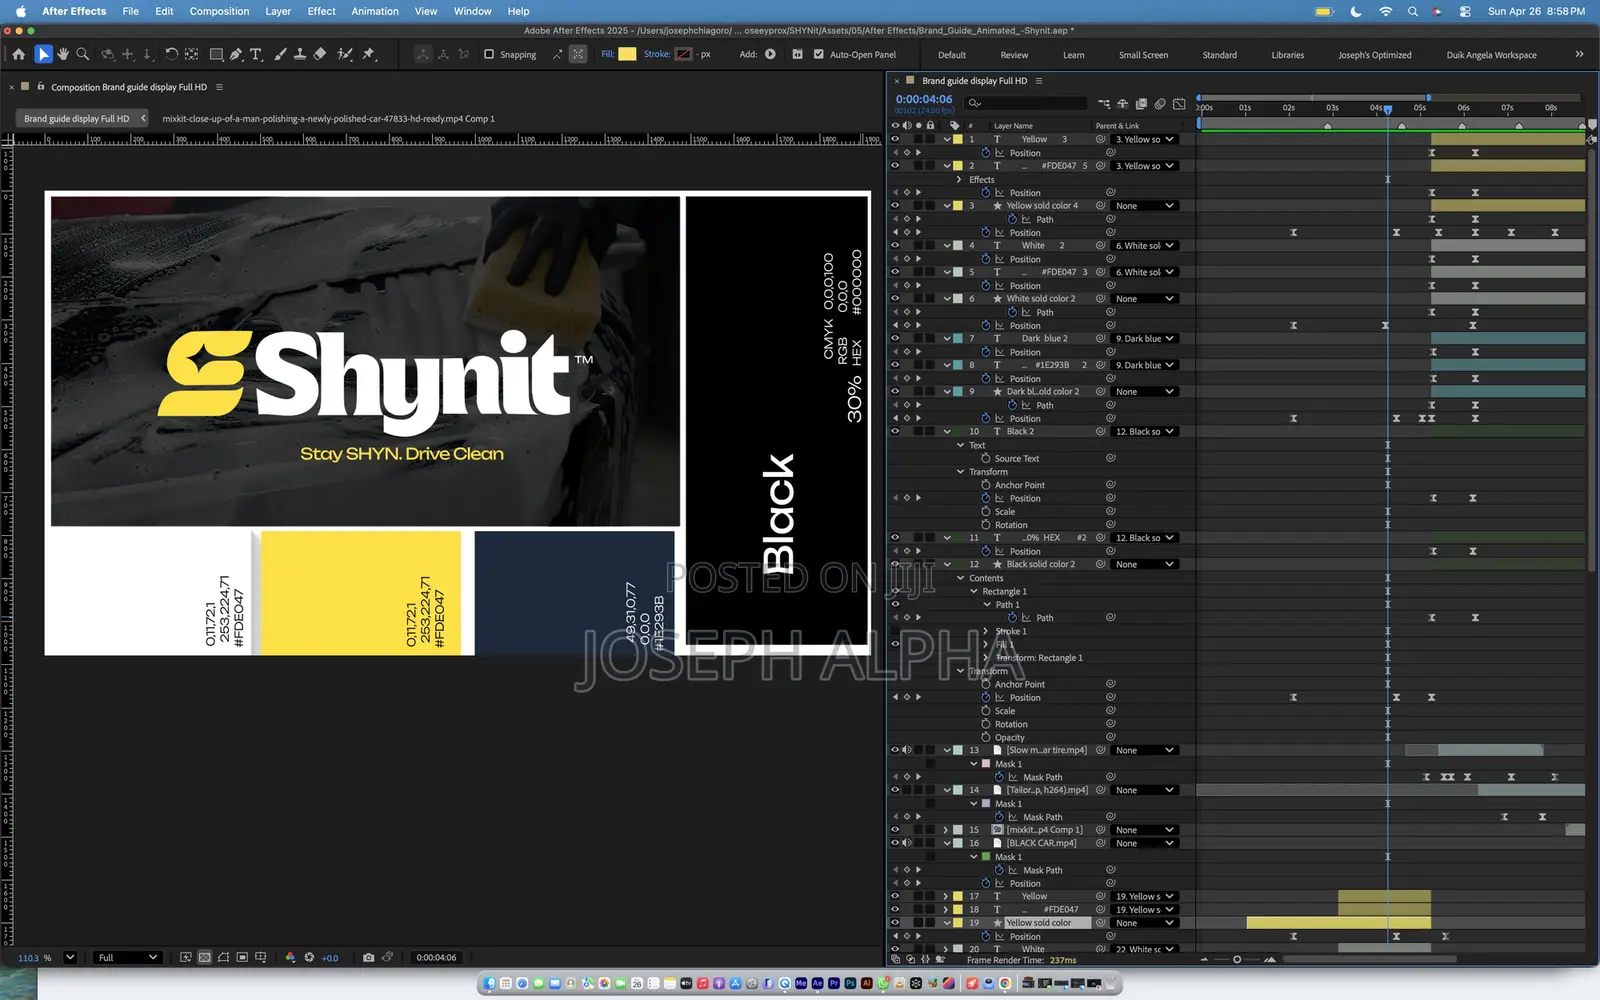Open the Composition menu
Viewport: 1600px width, 1000px height.
tap(219, 11)
